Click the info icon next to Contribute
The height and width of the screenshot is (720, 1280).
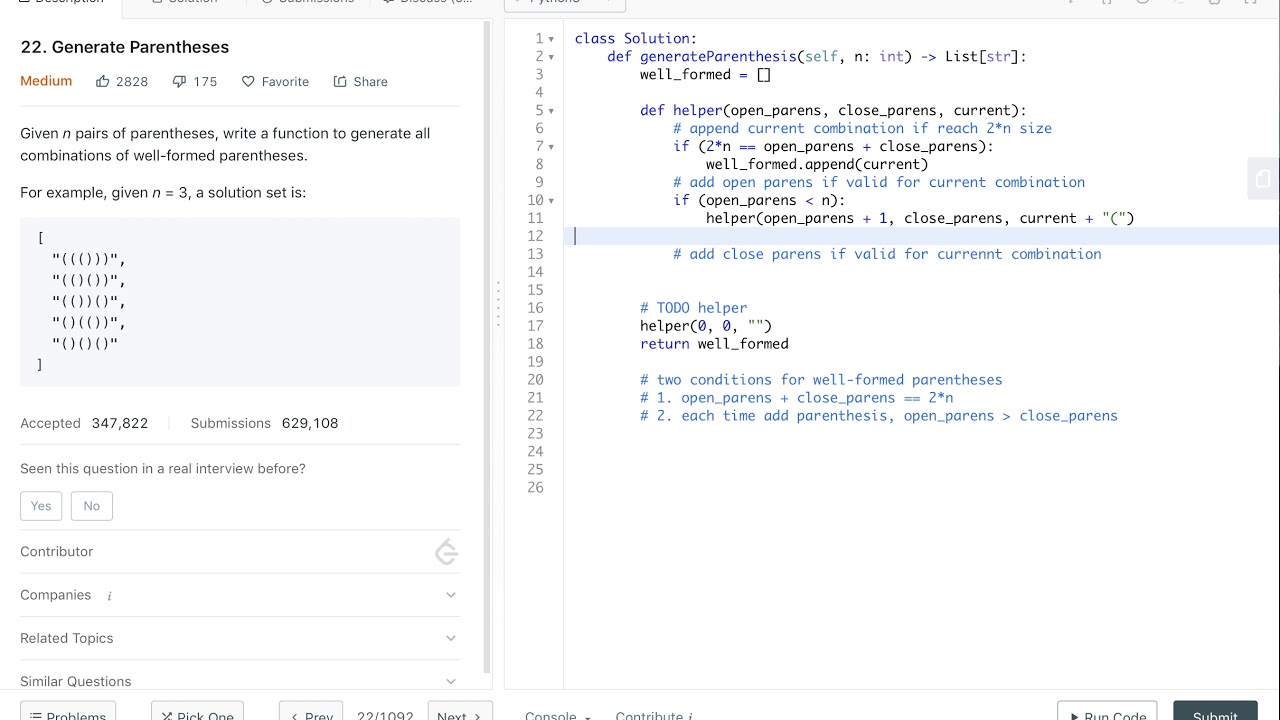coord(691,717)
